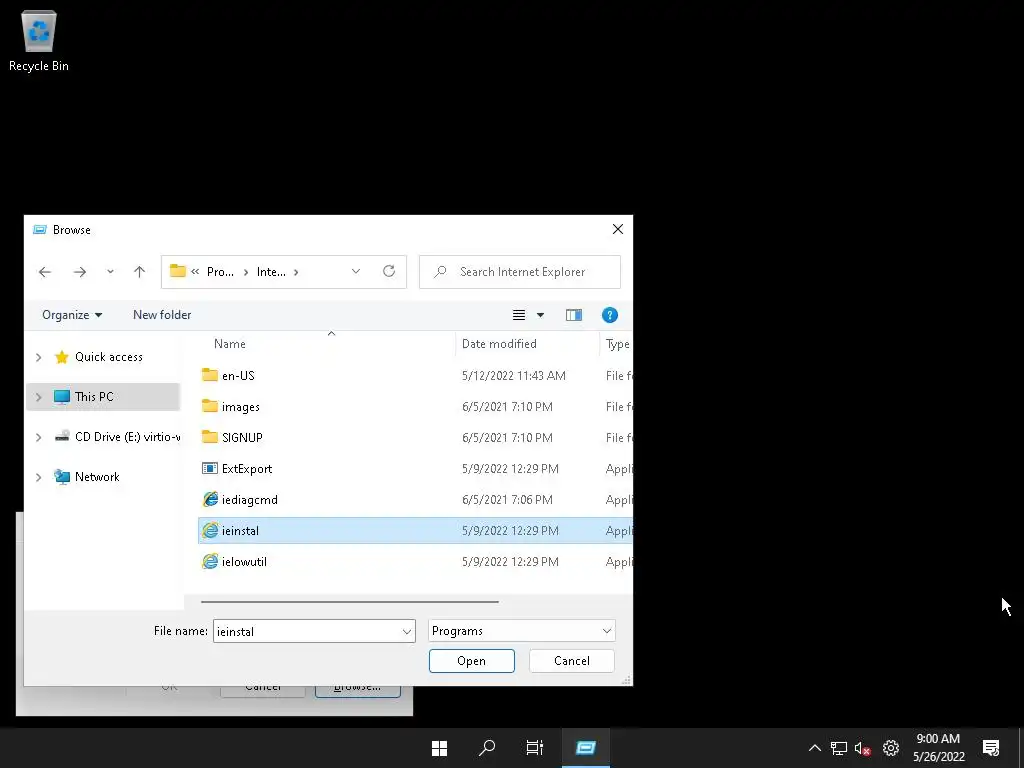
Task: Expand the Network node
Action: [39, 477]
